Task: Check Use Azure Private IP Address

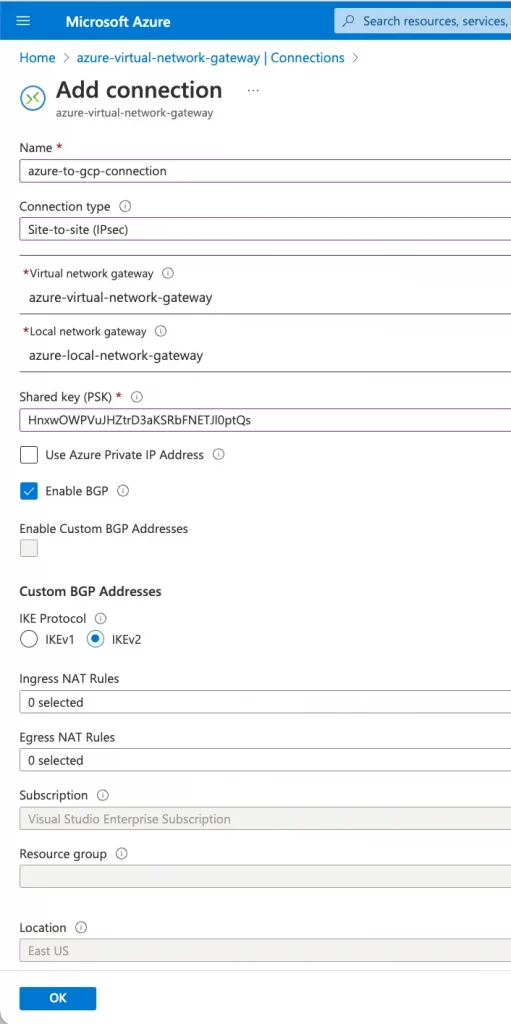Action: click(x=29, y=455)
